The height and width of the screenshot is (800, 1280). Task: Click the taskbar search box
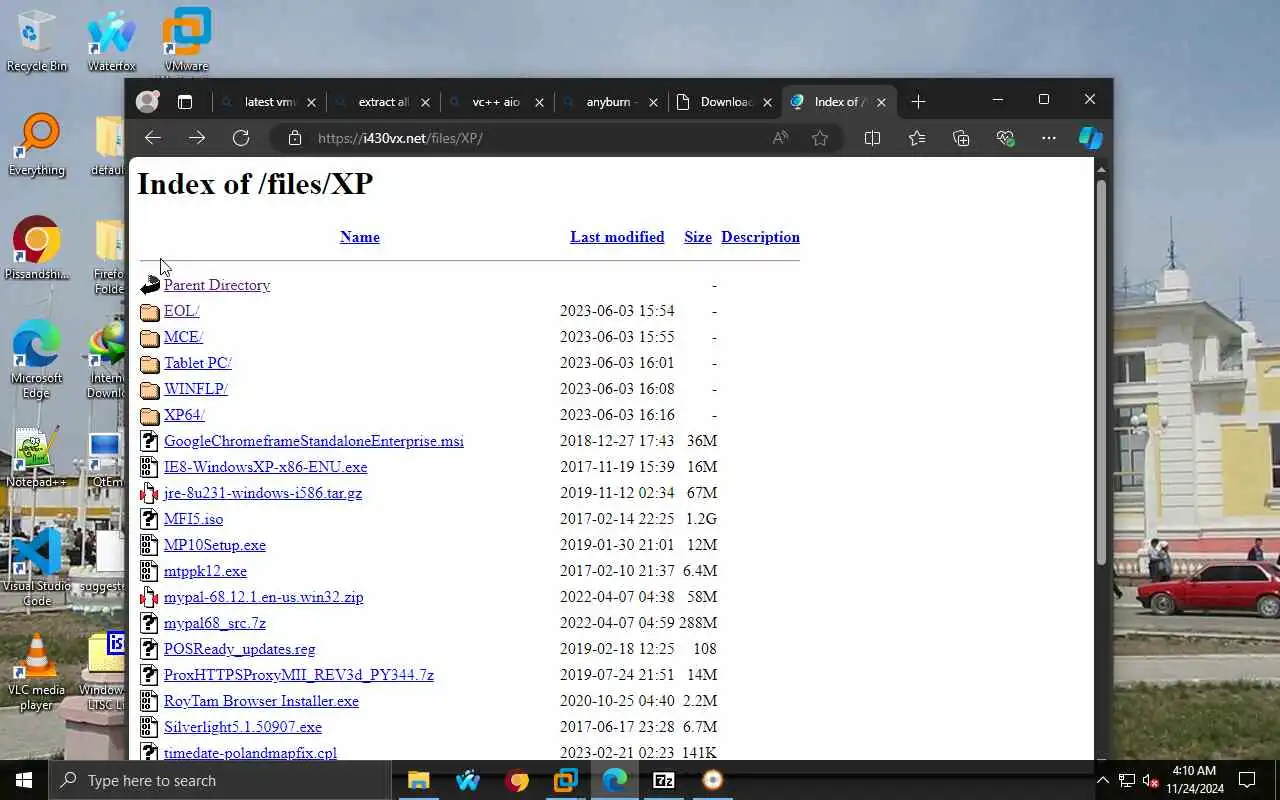(220, 780)
